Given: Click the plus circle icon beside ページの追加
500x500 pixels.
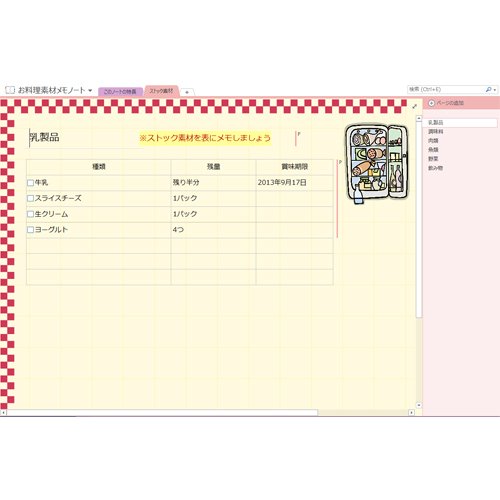Looking at the screenshot, I should click(x=431, y=103).
